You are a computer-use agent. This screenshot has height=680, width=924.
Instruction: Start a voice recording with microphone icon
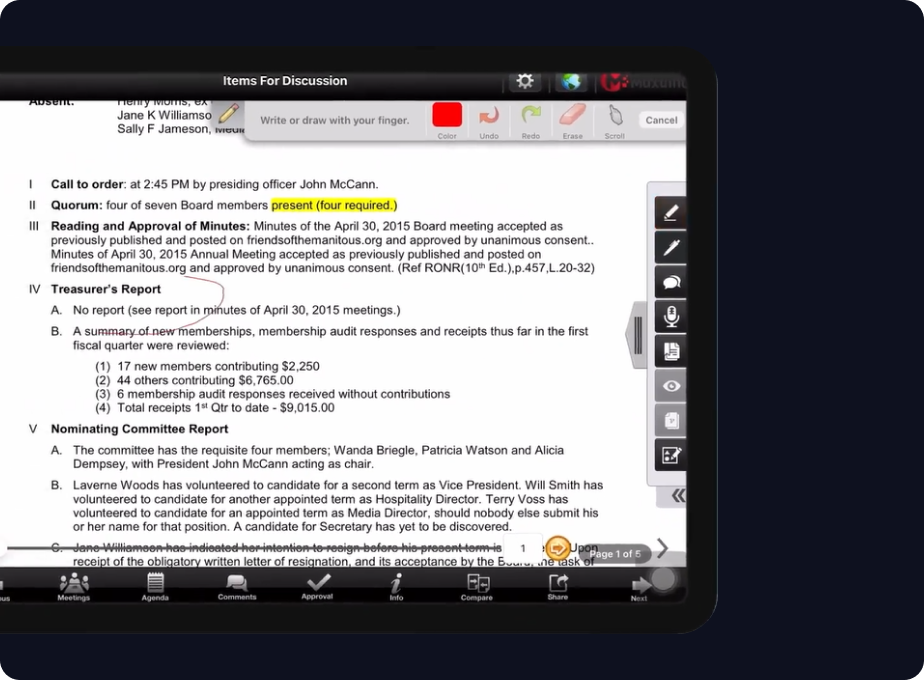point(670,317)
